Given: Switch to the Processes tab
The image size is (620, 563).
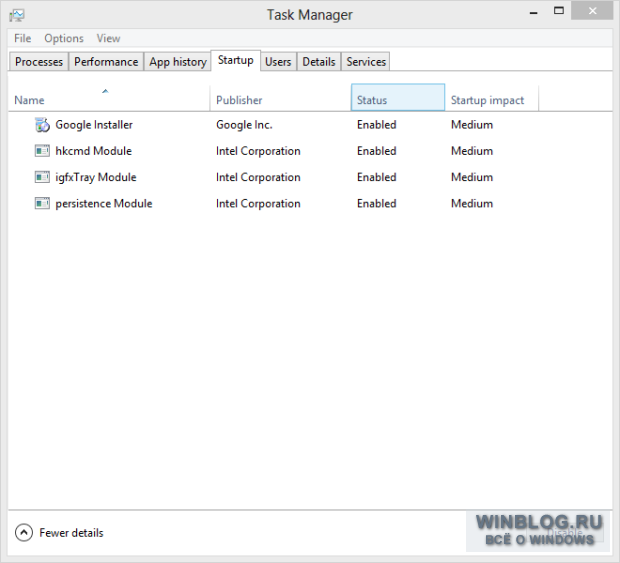Looking at the screenshot, I should [x=39, y=62].
